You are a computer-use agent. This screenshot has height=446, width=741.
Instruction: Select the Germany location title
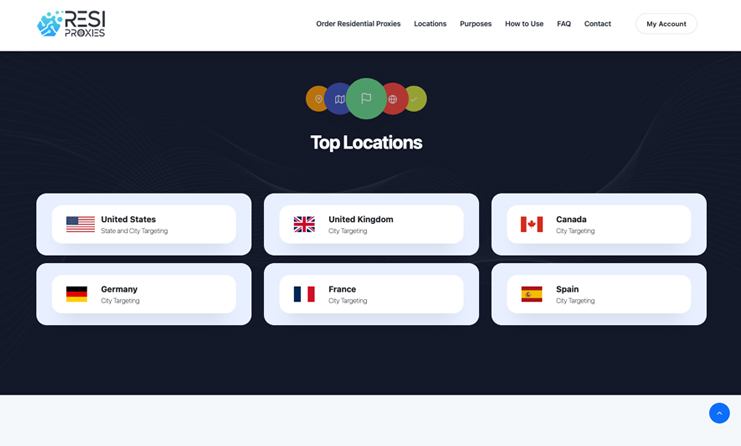pyautogui.click(x=119, y=289)
